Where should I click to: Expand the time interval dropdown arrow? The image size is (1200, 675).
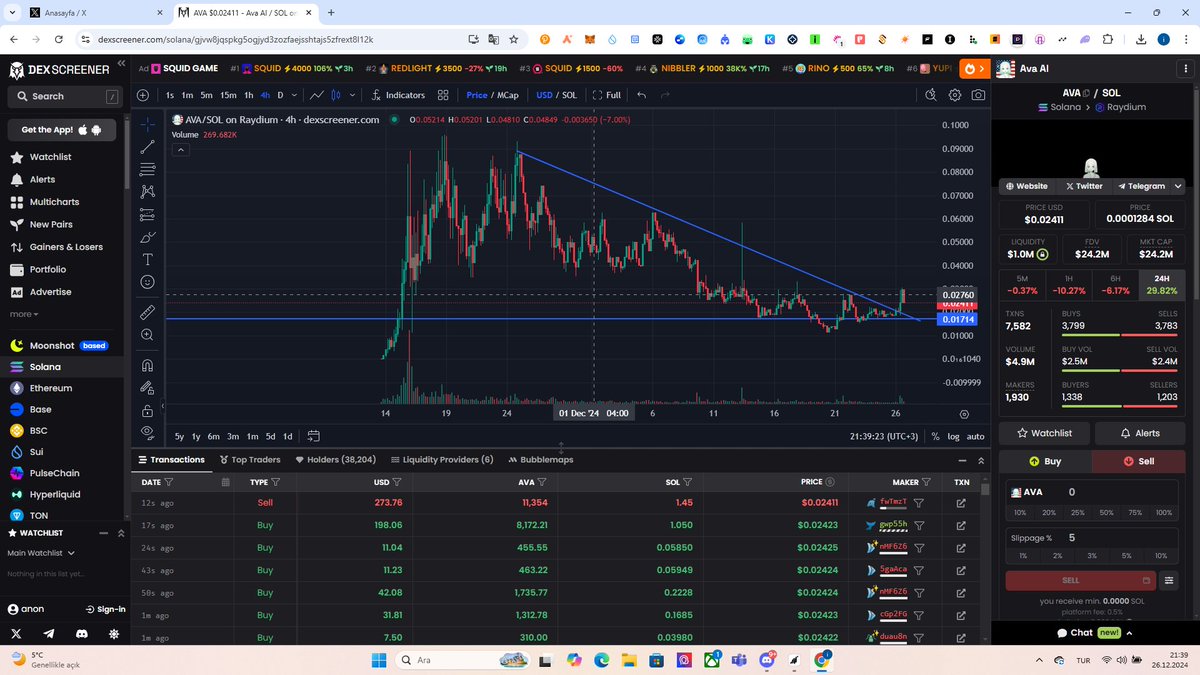point(294,95)
